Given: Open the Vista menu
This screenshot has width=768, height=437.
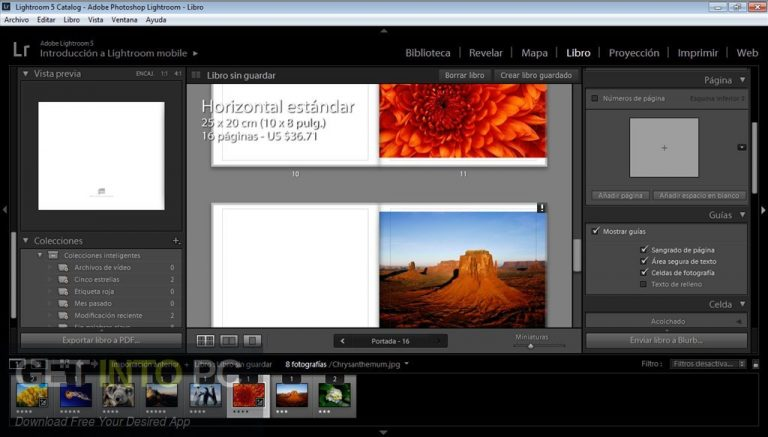Looking at the screenshot, I should coord(96,20).
